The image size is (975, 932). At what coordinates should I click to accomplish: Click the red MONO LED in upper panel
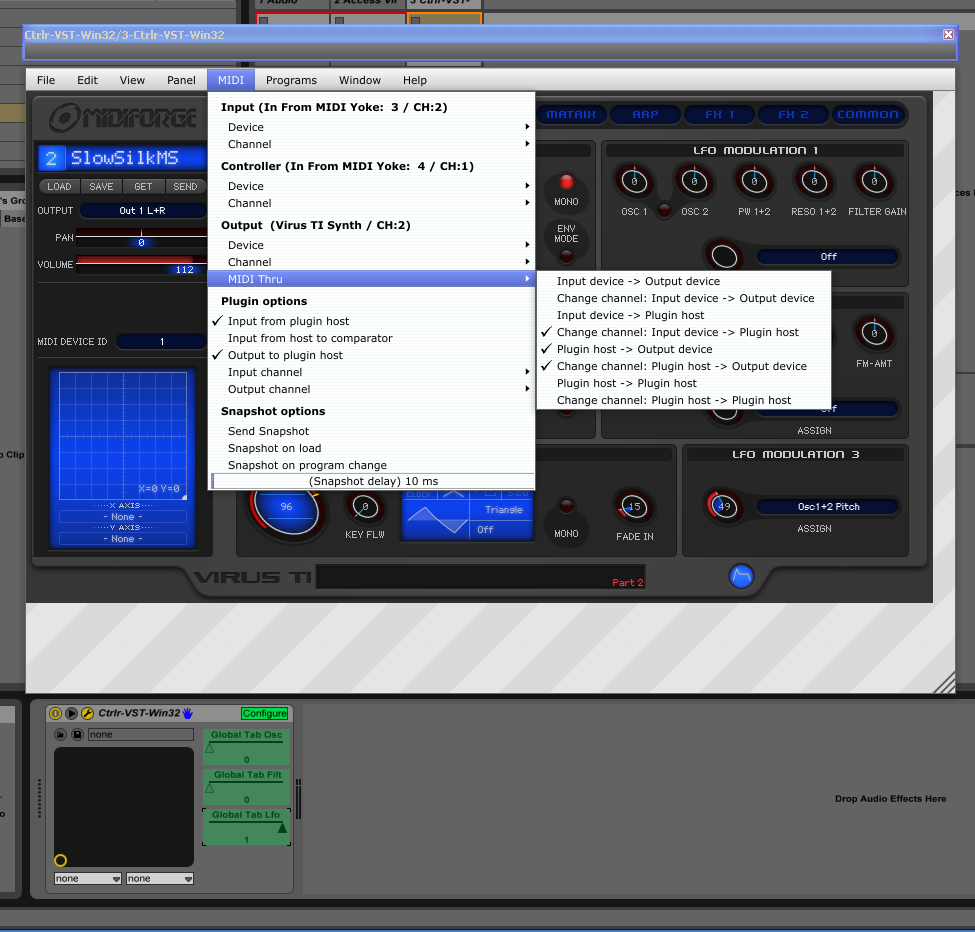(566, 182)
